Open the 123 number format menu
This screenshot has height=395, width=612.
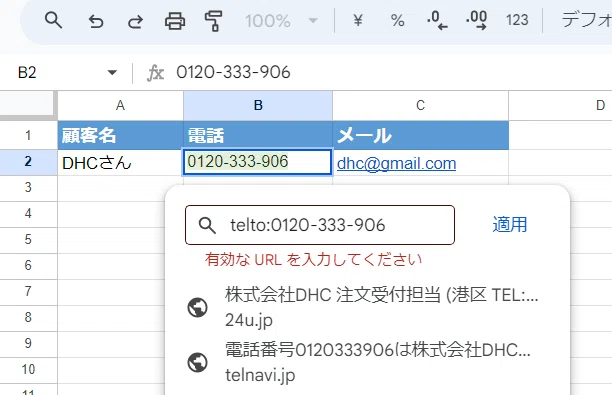[x=517, y=20]
